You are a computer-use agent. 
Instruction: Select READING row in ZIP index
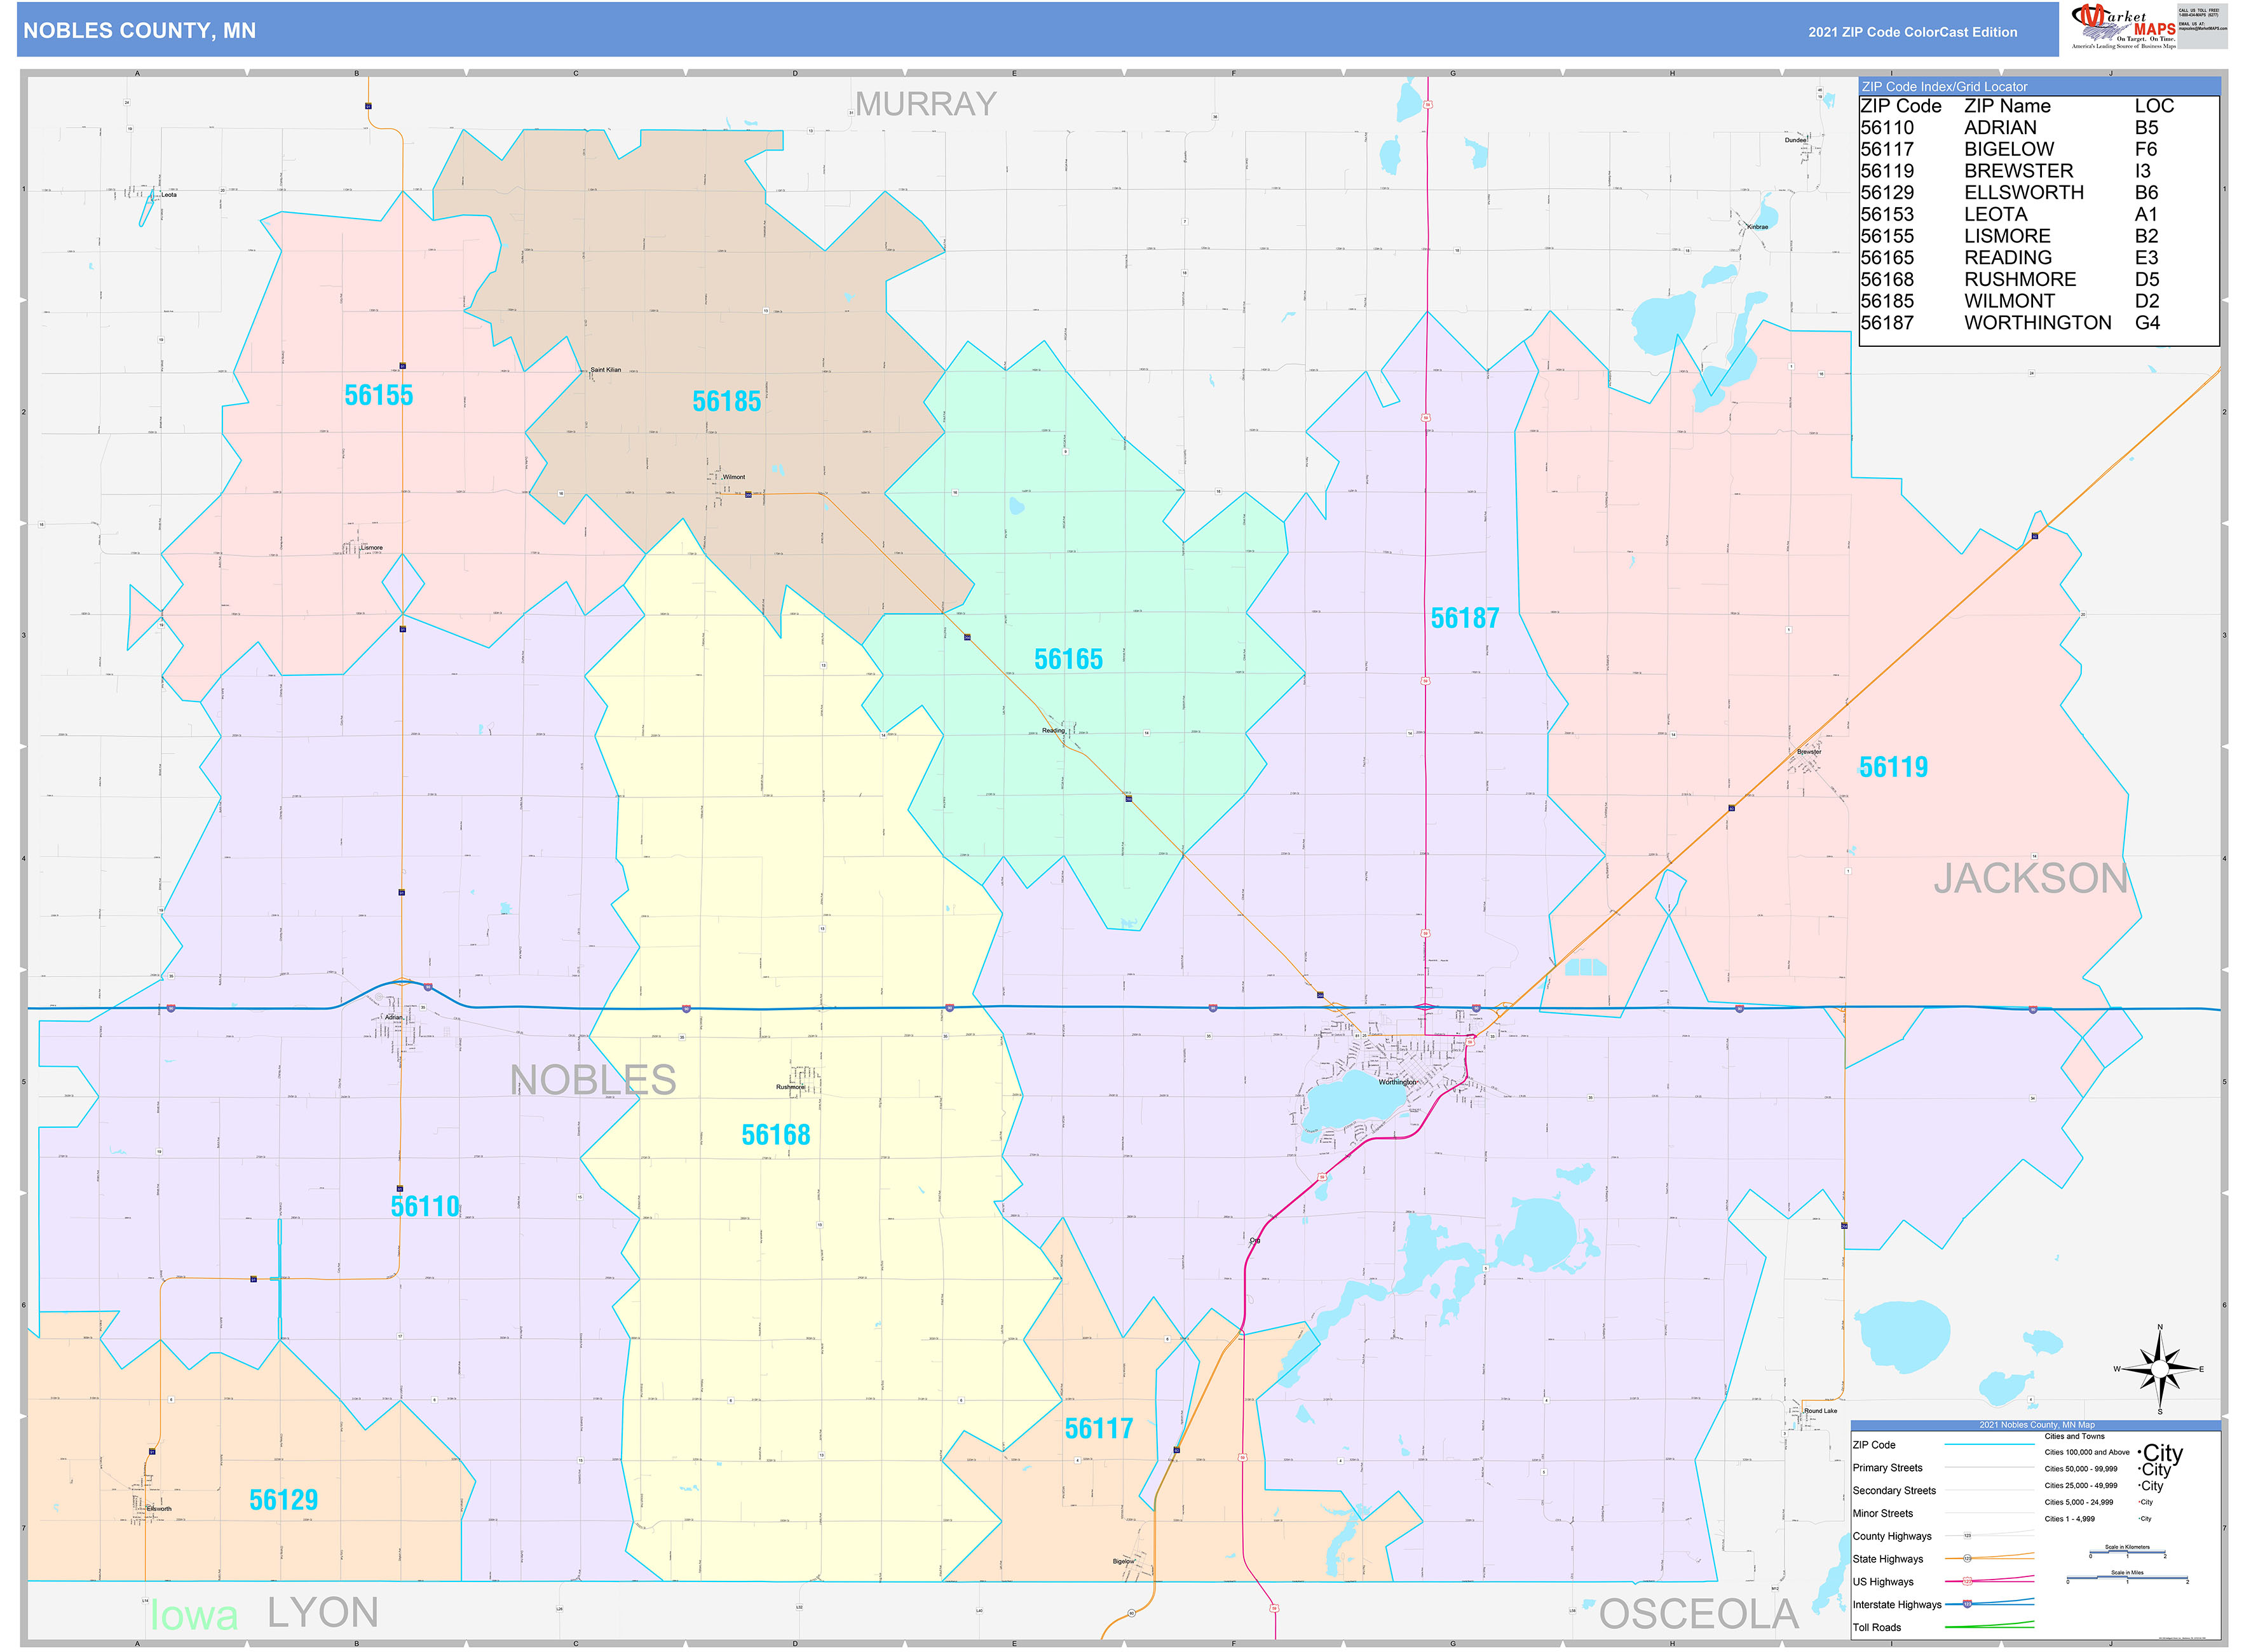2009,258
